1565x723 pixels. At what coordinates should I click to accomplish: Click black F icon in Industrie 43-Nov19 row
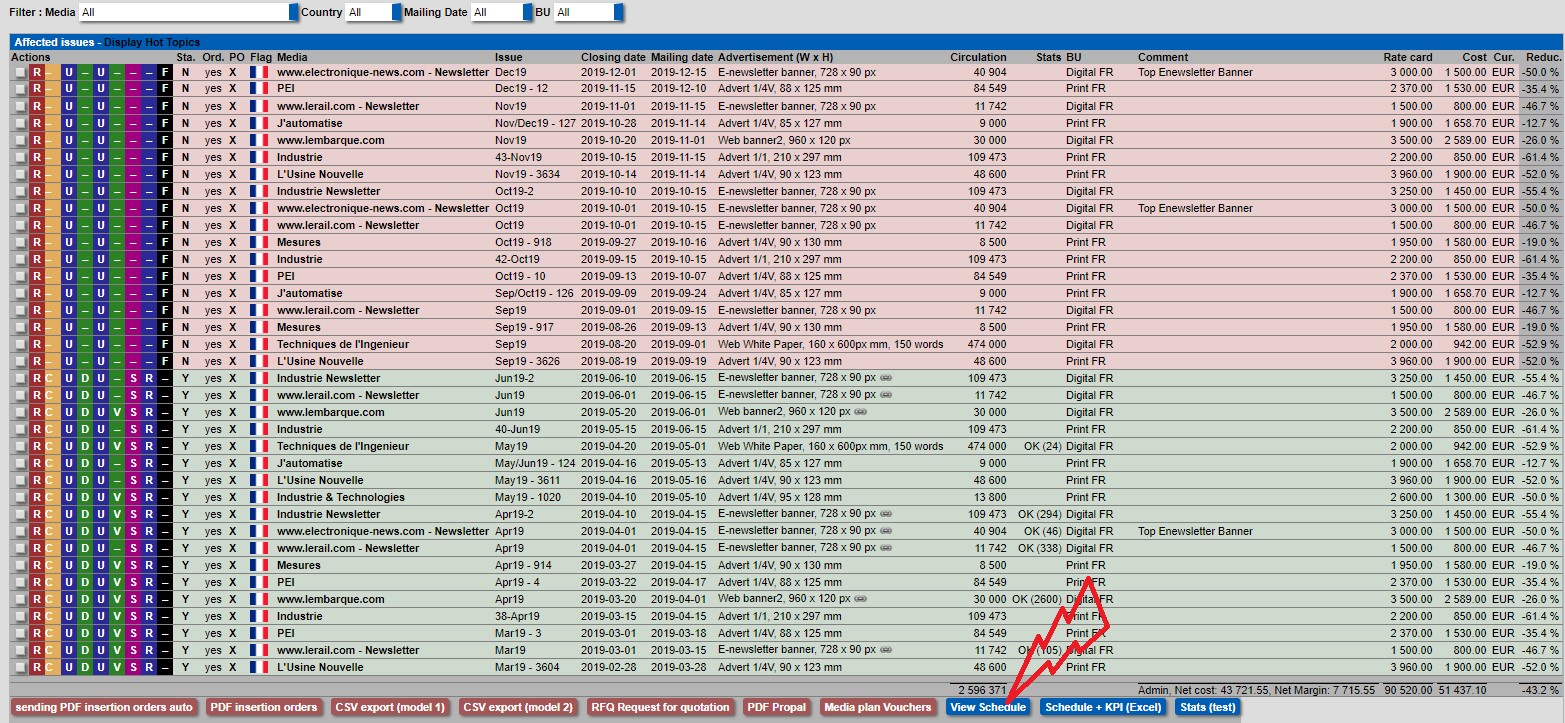166,158
